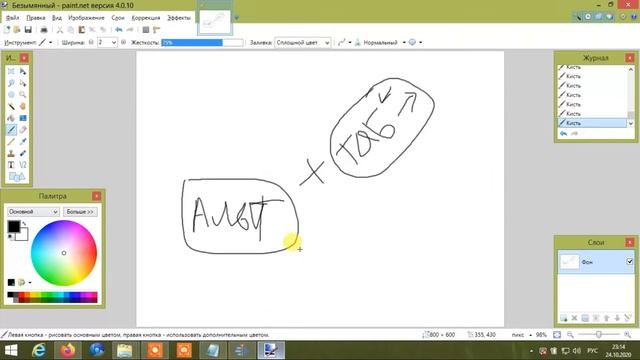Select the Pencil tool
640x360 pixels.
[11, 142]
